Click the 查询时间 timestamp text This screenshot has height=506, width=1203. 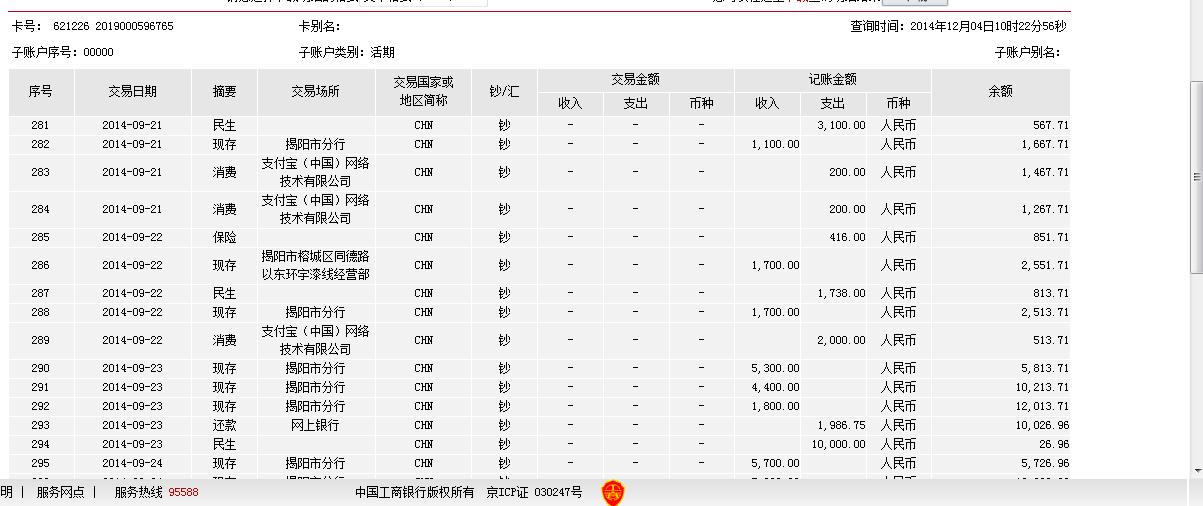pos(958,26)
